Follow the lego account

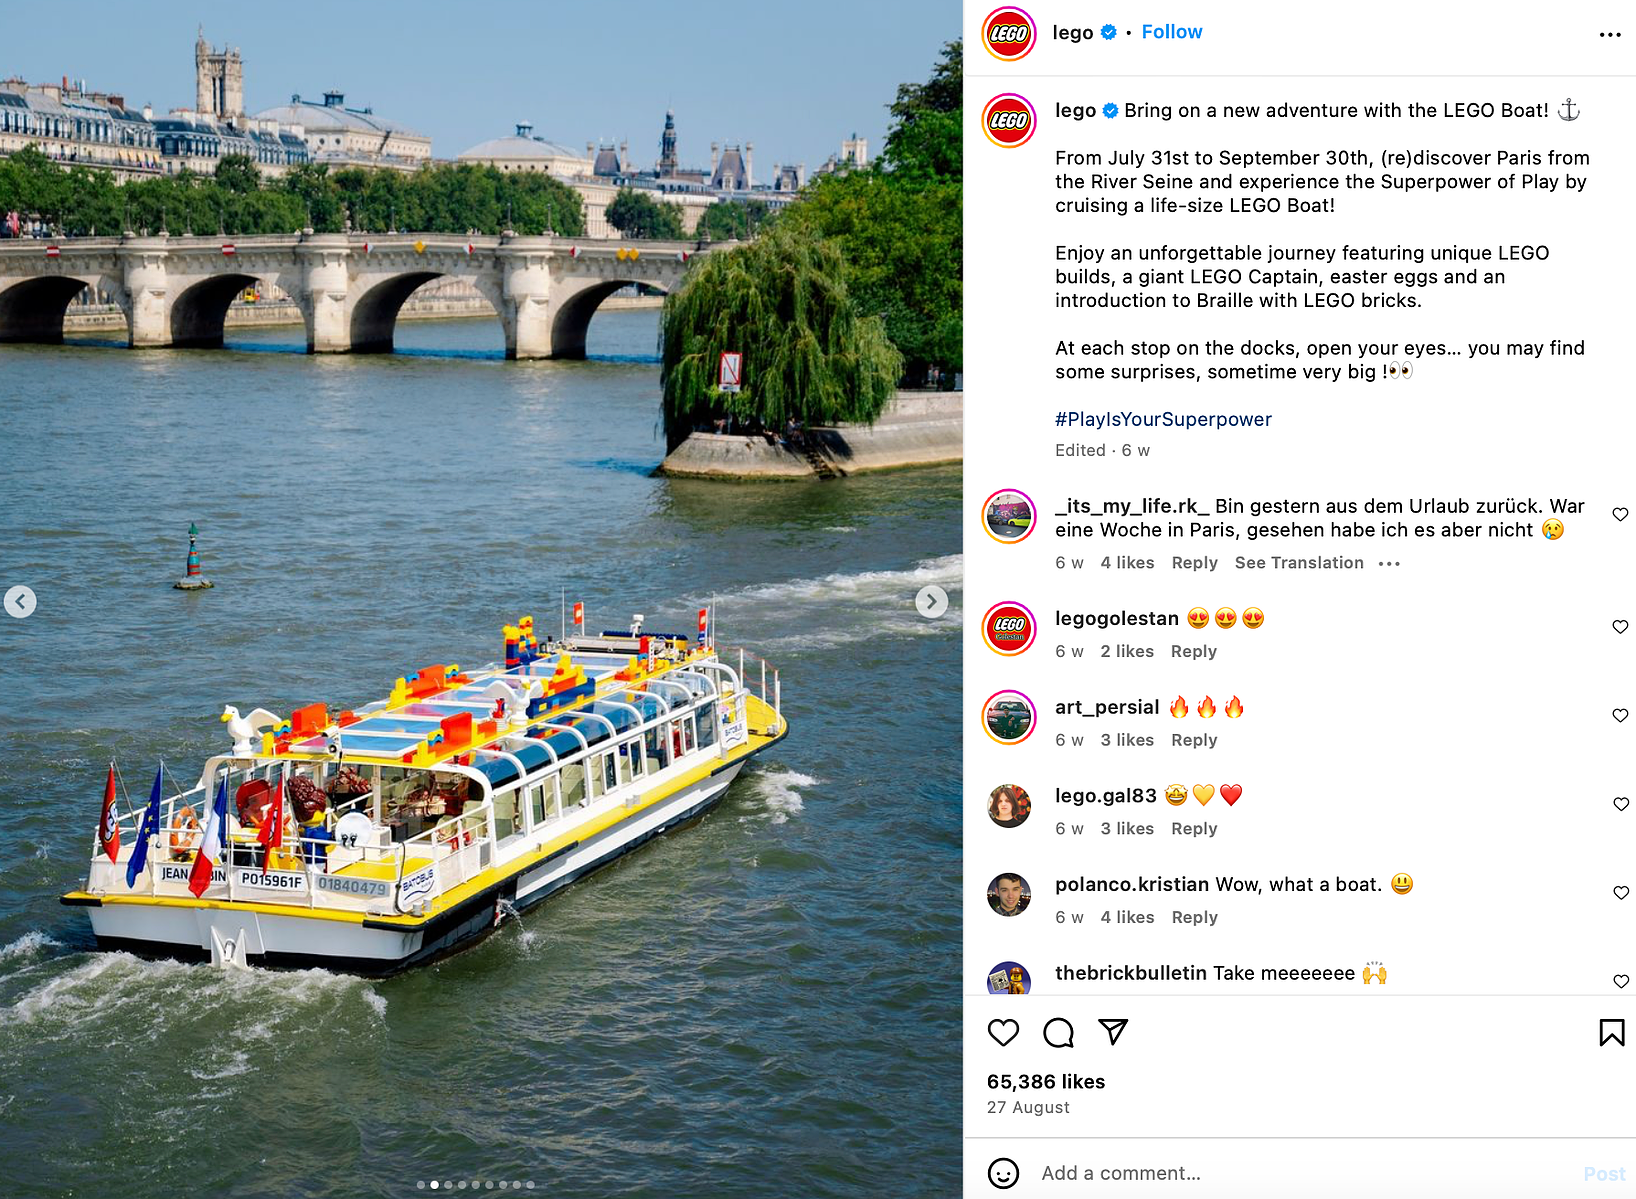pyautogui.click(x=1172, y=32)
